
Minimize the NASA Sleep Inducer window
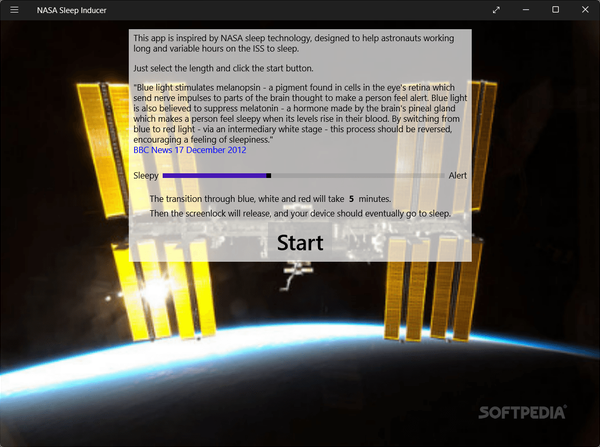[x=526, y=10]
